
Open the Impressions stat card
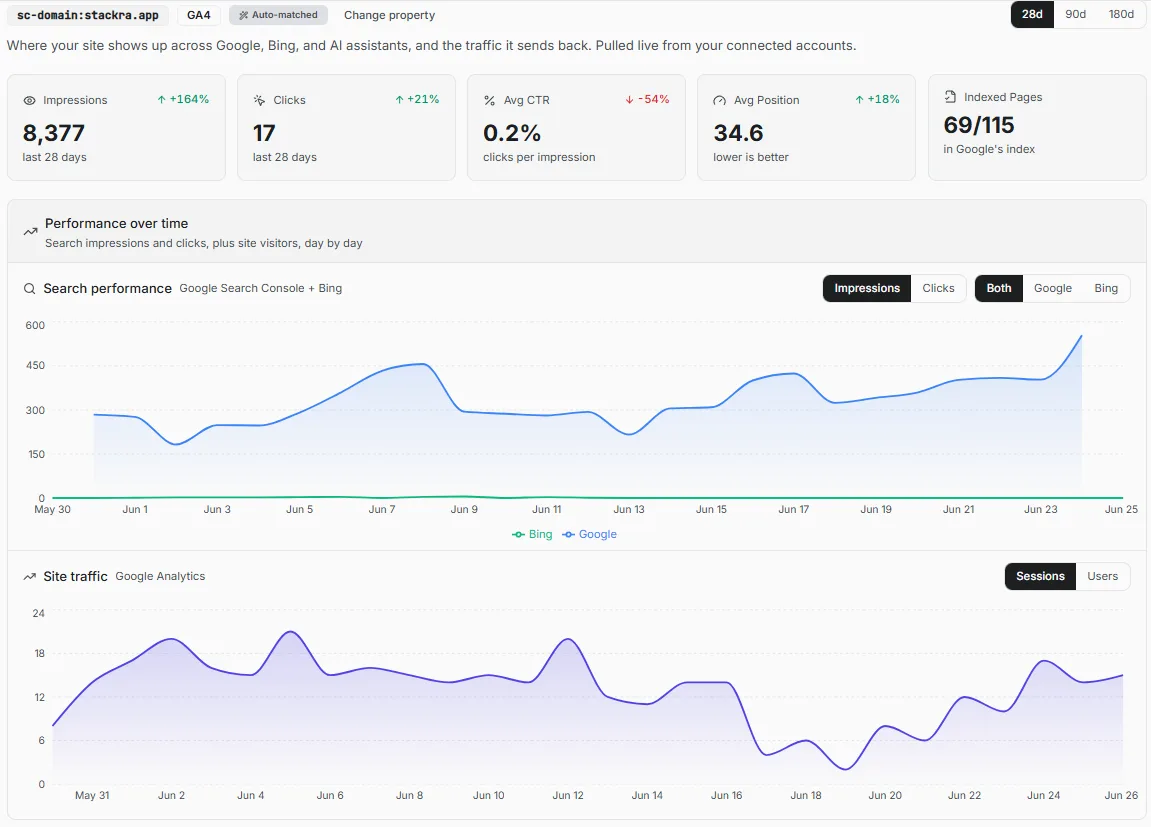[x=117, y=128]
